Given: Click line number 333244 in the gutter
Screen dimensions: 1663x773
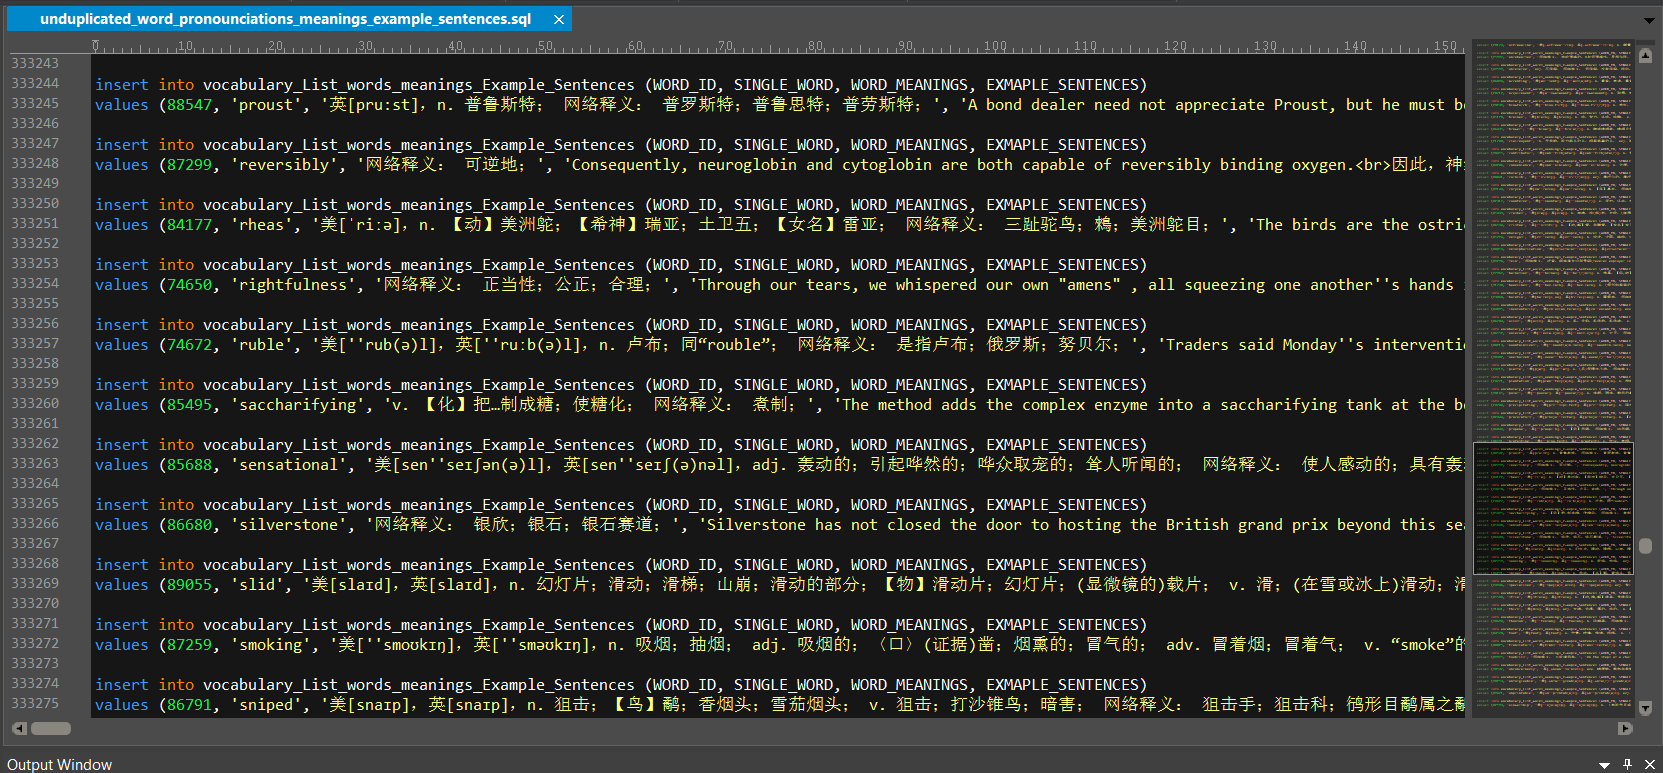Looking at the screenshot, I should point(35,84).
